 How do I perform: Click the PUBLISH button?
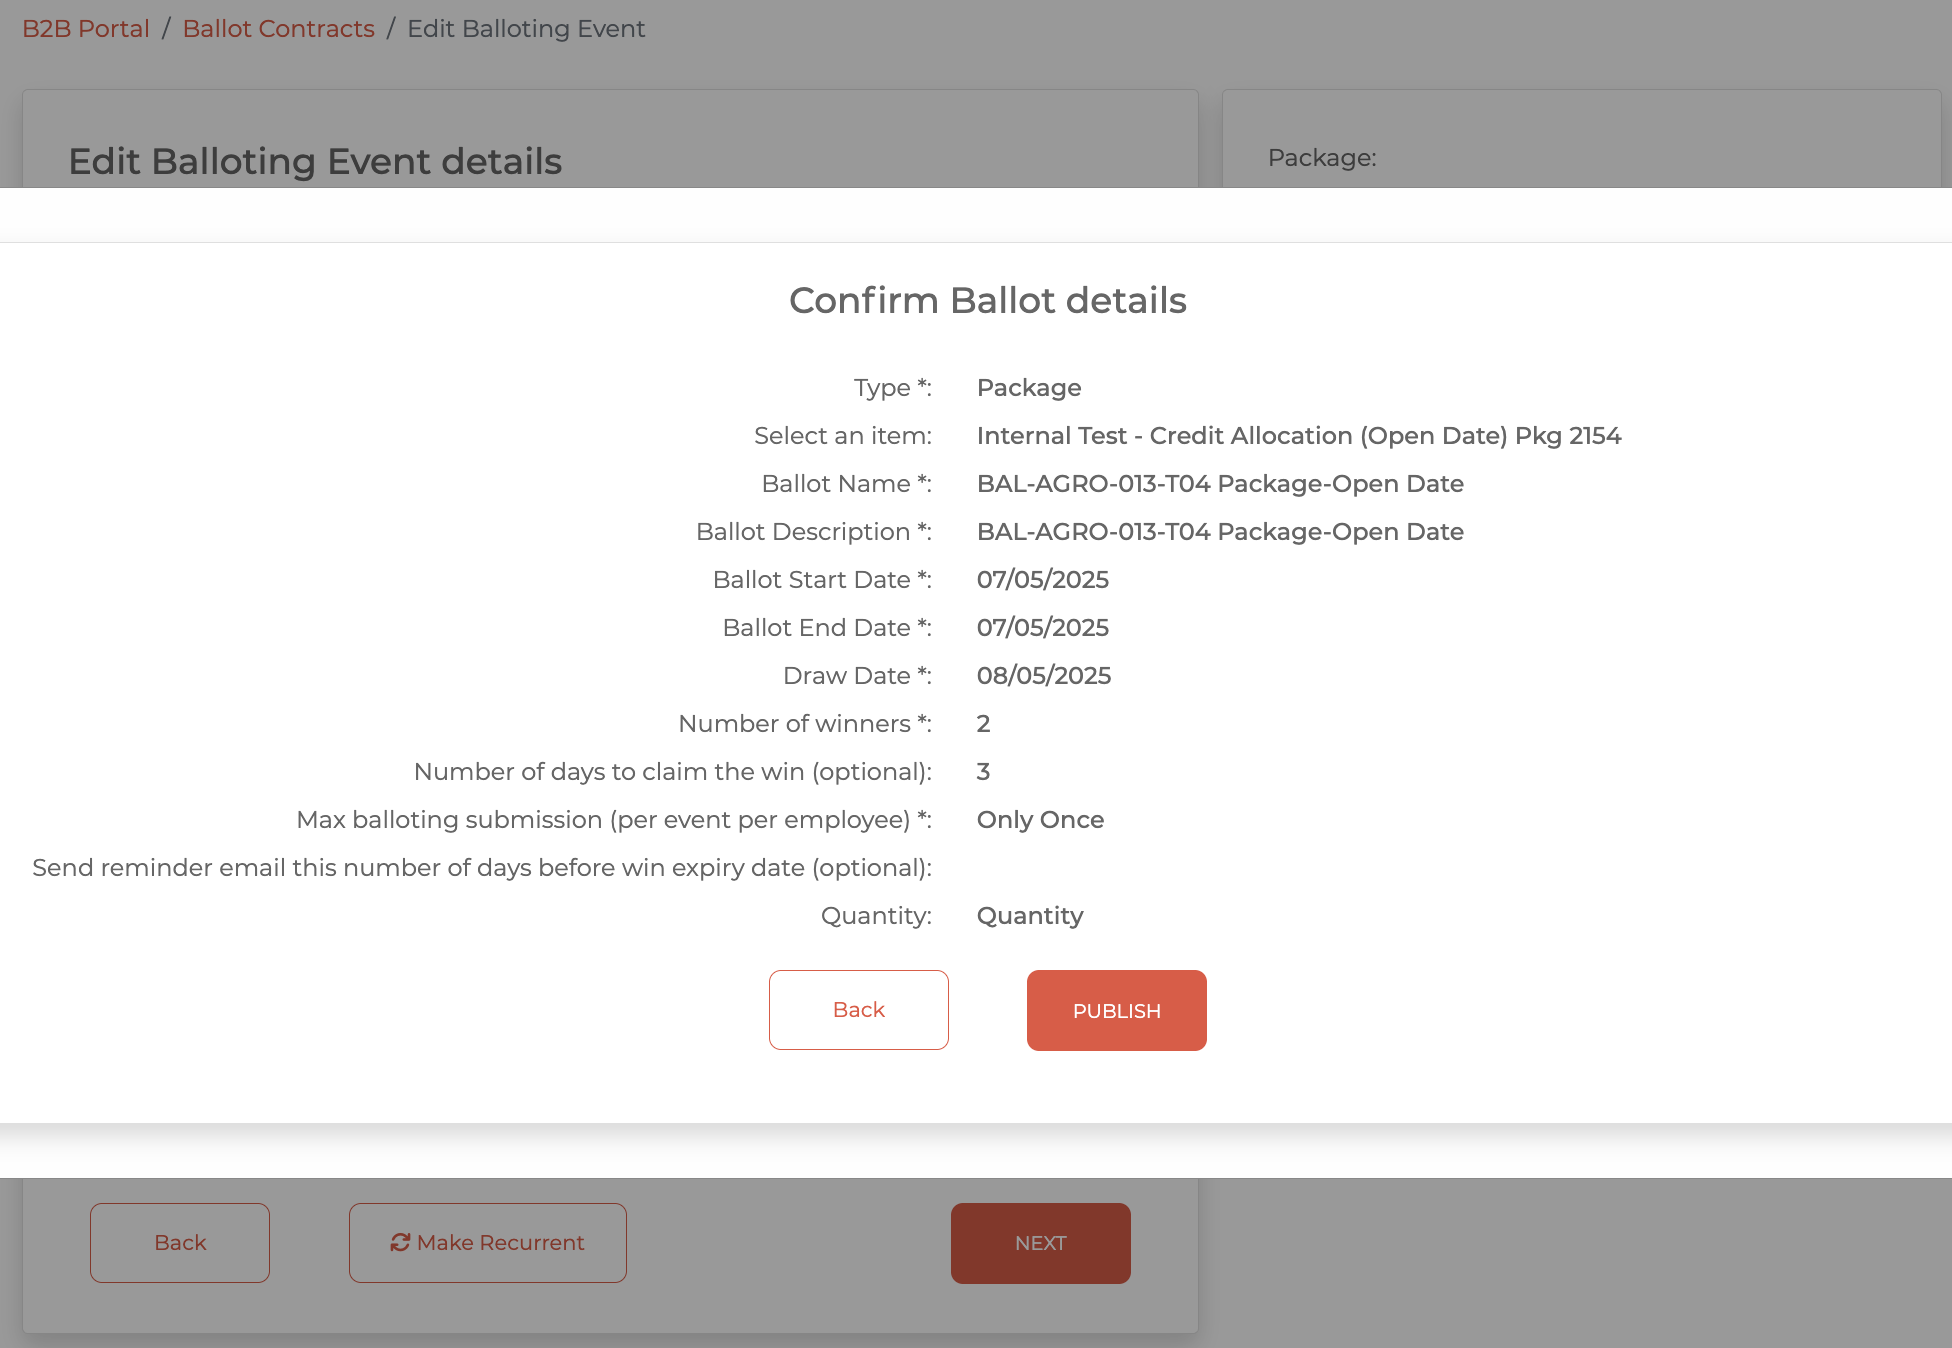(1116, 1010)
